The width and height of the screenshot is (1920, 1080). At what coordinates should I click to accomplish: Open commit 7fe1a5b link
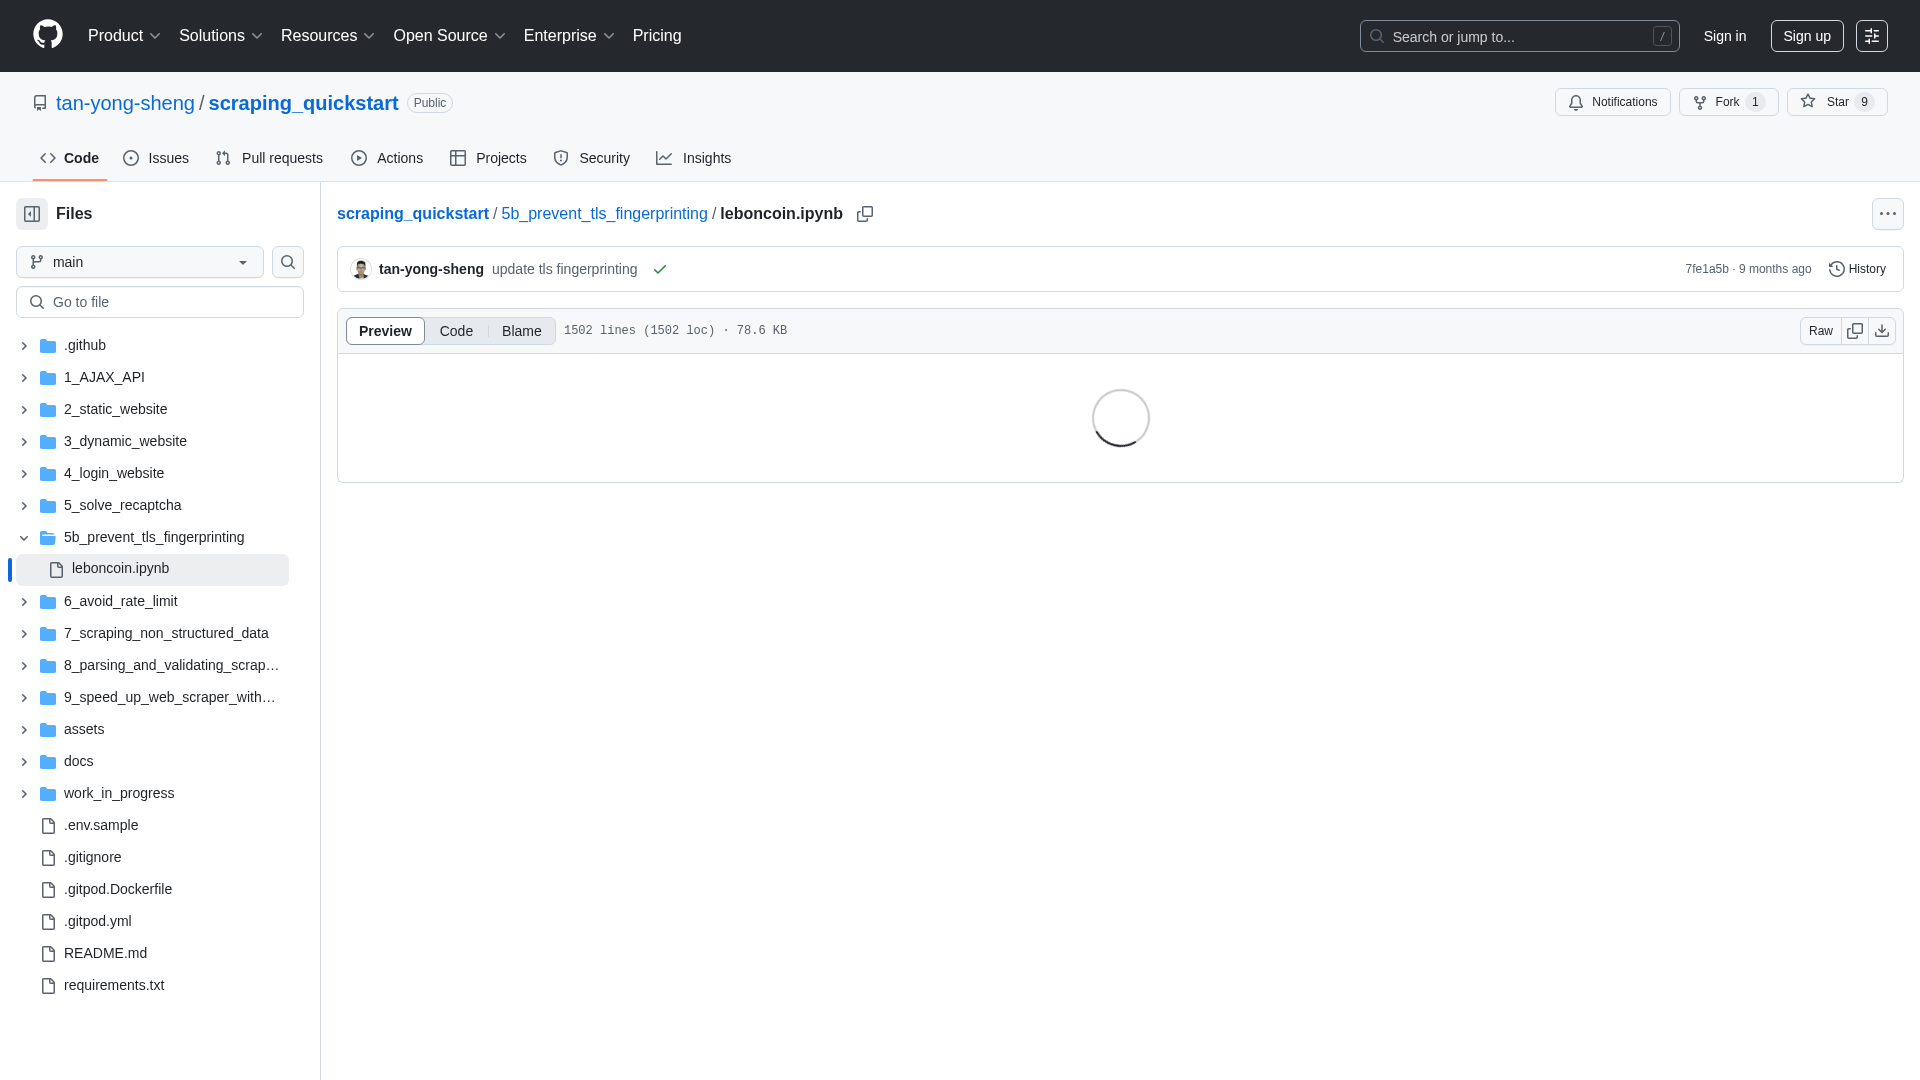(1706, 269)
